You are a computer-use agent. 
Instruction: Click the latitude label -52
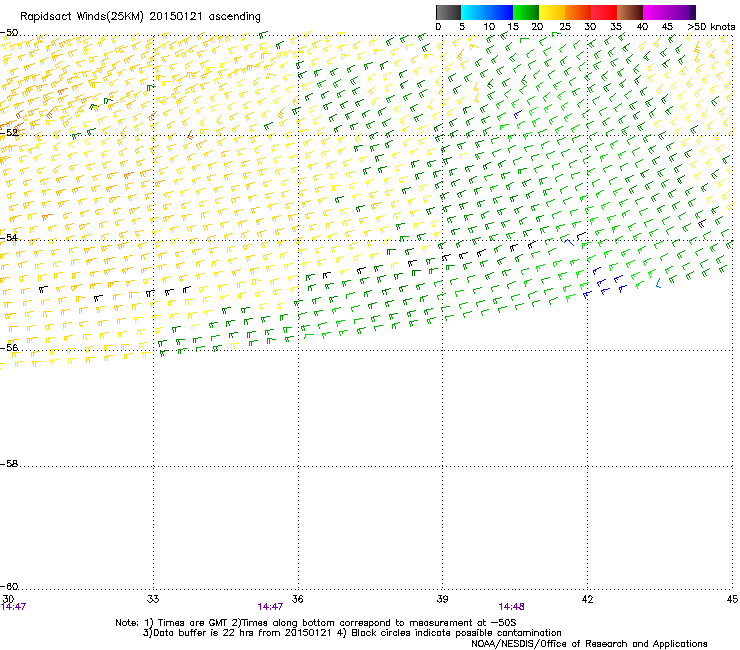click(9, 133)
